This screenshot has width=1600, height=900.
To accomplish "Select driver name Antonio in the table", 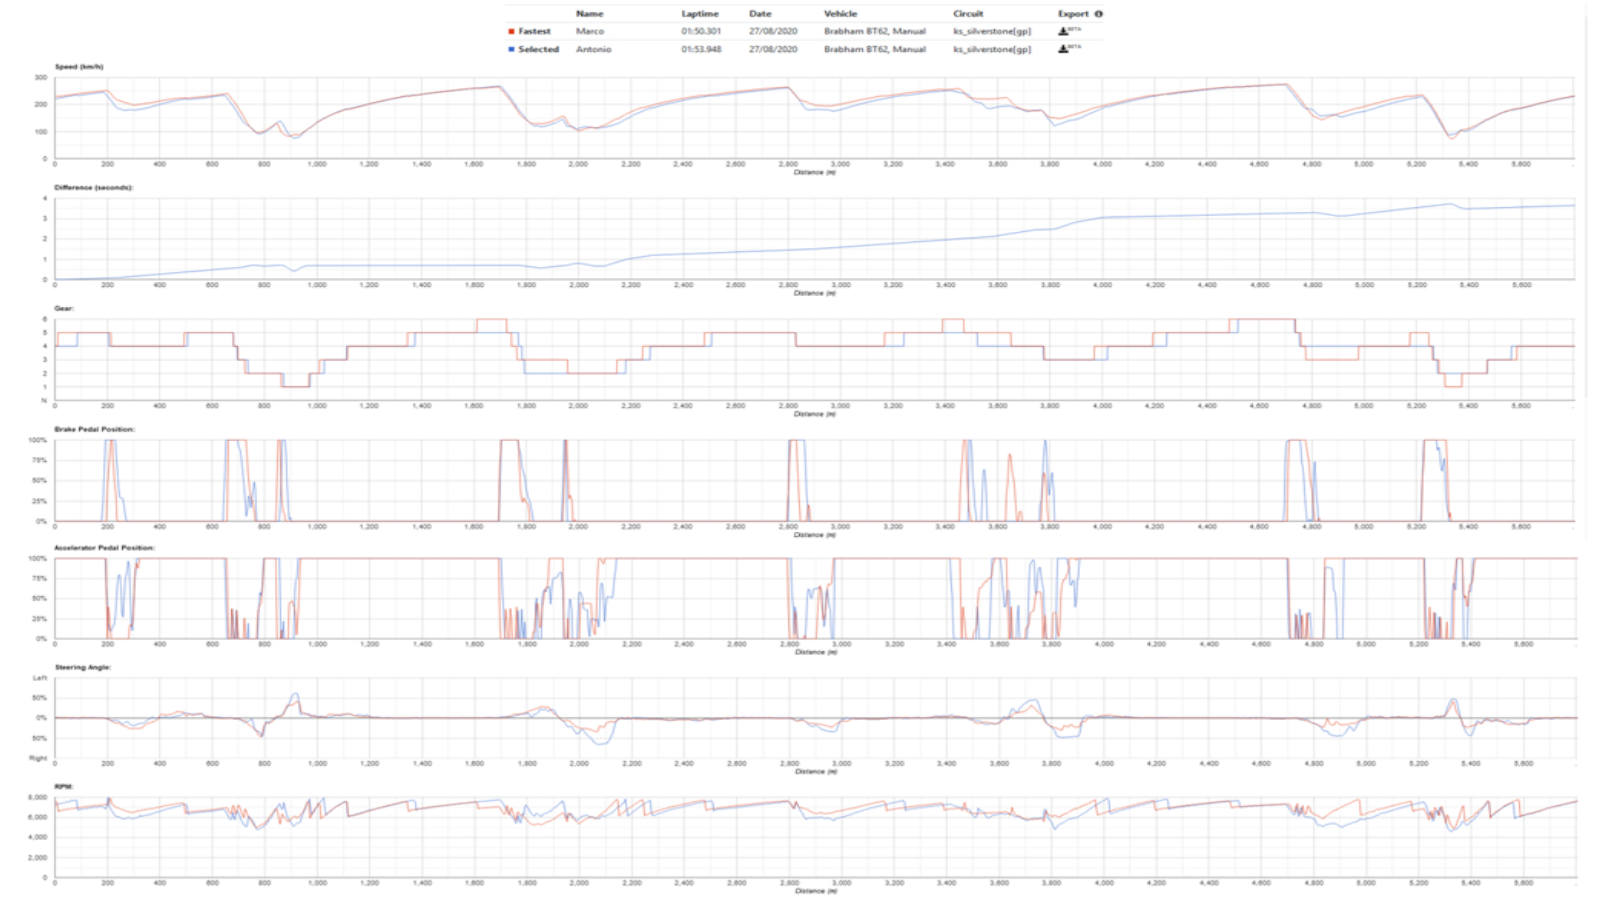I will (x=593, y=49).
